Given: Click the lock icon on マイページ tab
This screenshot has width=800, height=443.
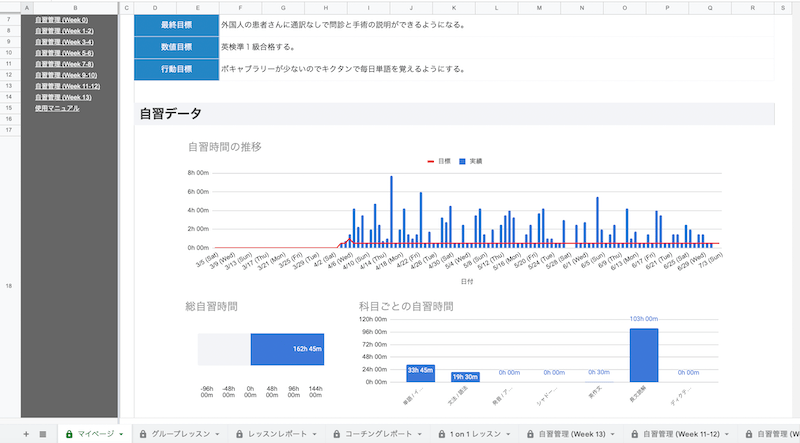Looking at the screenshot, I should click(69, 434).
